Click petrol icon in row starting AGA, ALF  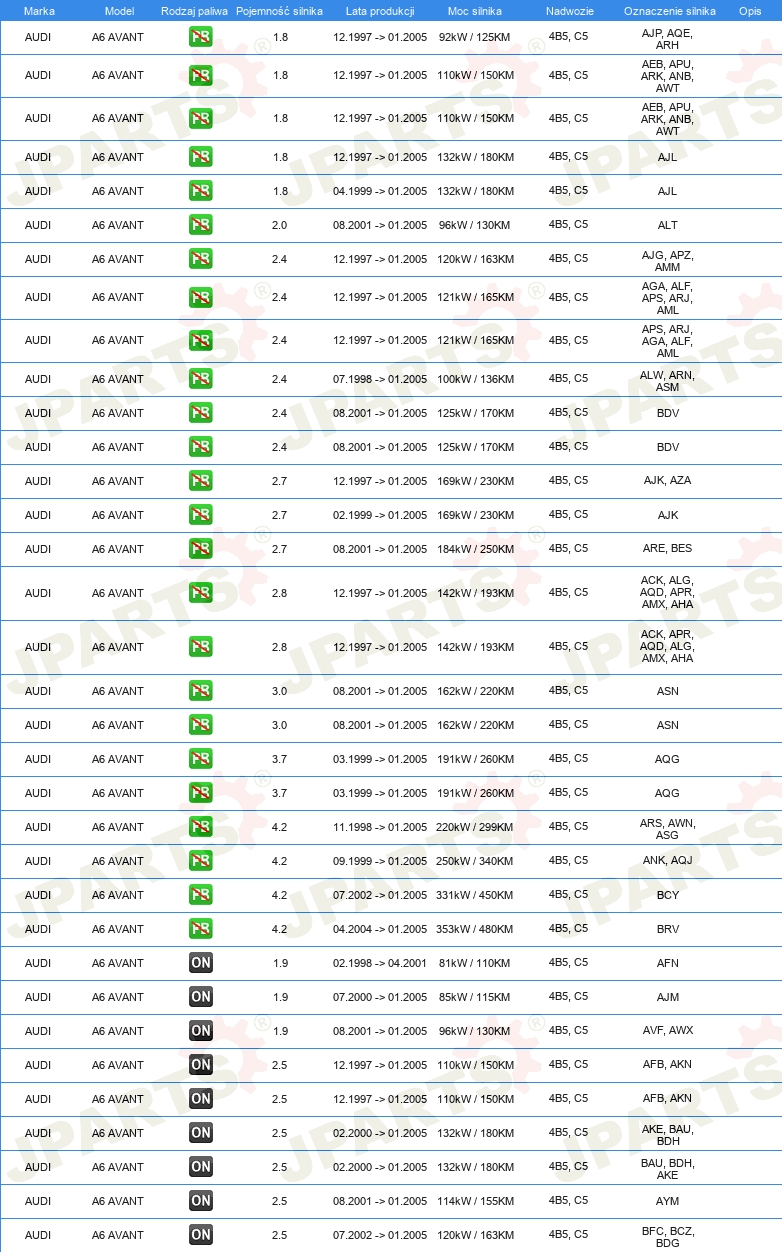[x=200, y=298]
